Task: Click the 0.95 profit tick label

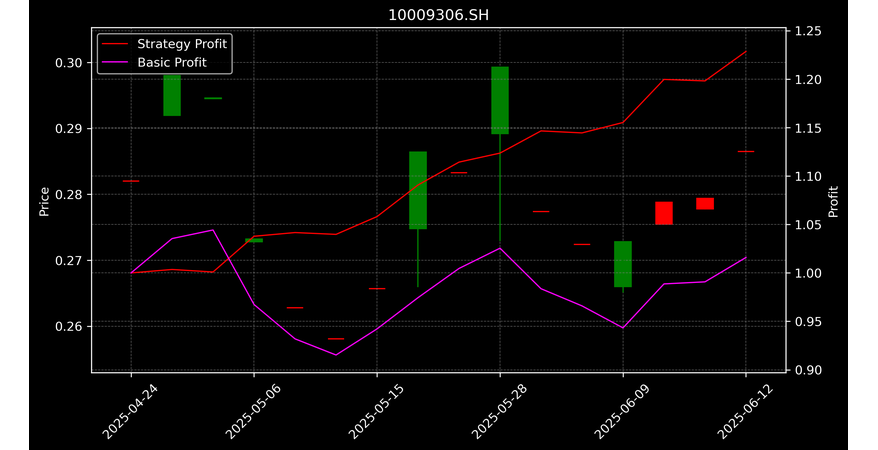Action: tap(808, 322)
